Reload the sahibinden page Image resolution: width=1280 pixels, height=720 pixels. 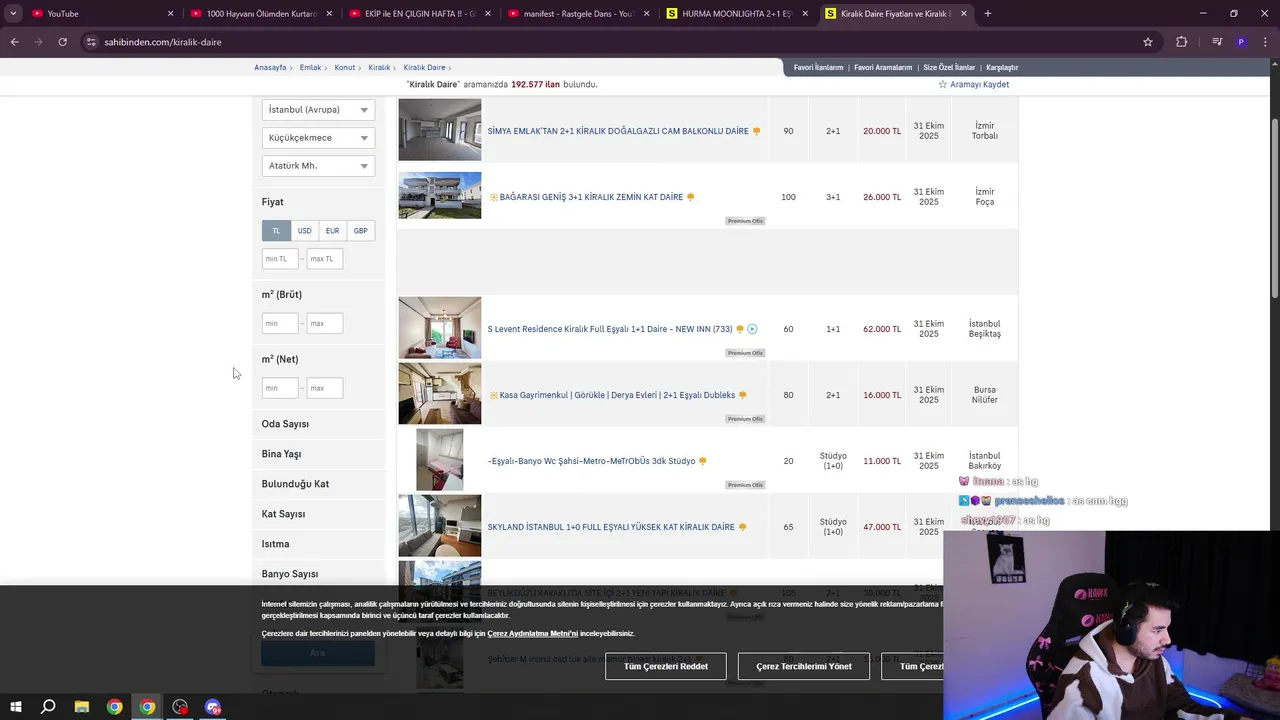click(62, 42)
